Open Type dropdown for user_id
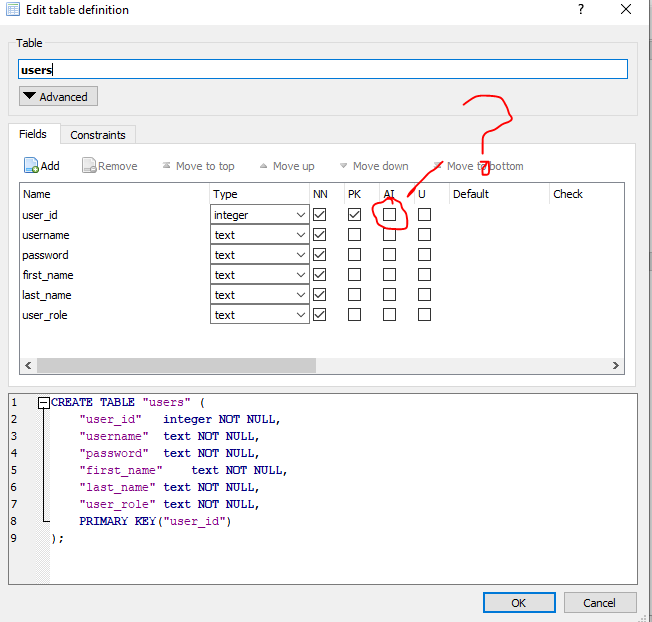 [300, 215]
